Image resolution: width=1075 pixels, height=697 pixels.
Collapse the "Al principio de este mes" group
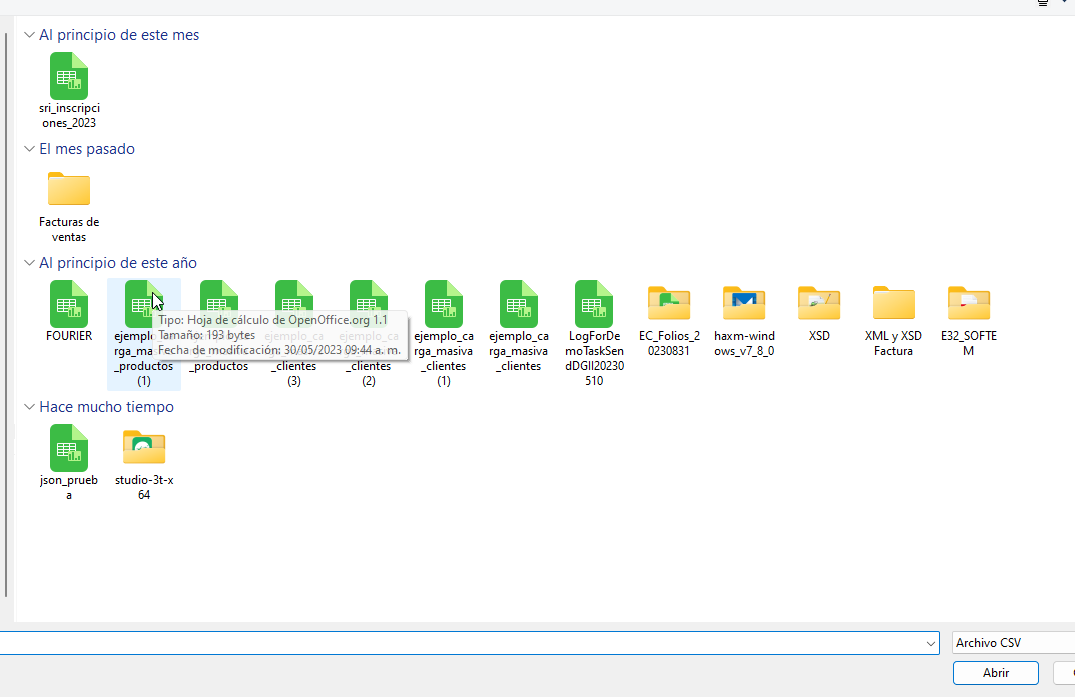tap(29, 35)
